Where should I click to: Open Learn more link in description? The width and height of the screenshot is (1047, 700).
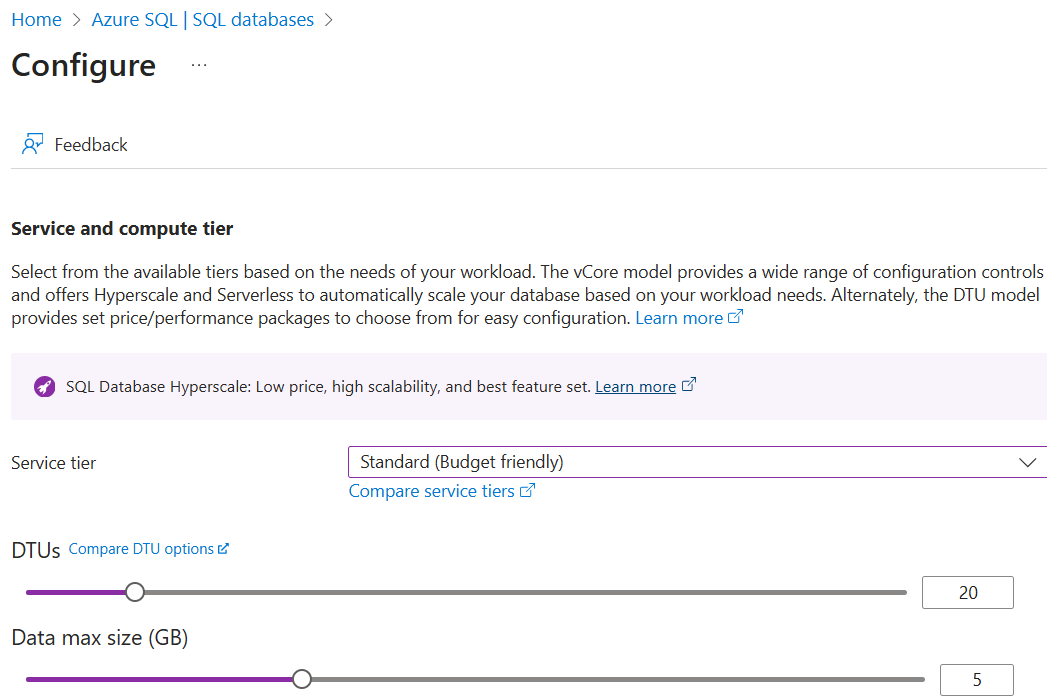click(679, 318)
